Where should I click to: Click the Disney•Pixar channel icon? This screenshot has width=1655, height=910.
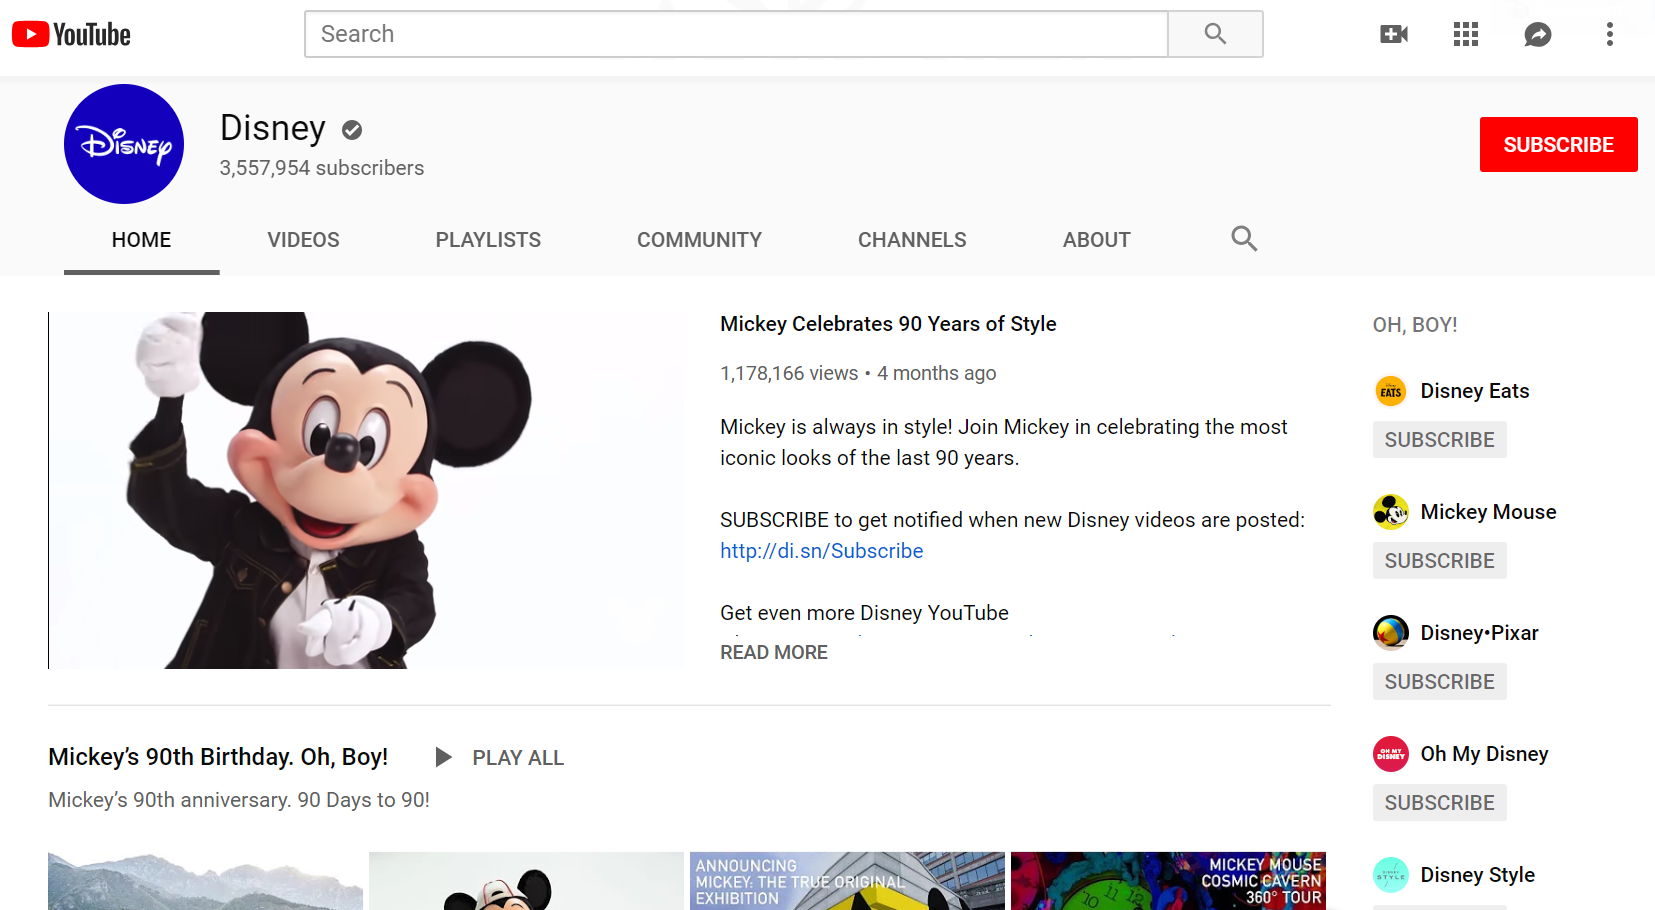click(1391, 633)
